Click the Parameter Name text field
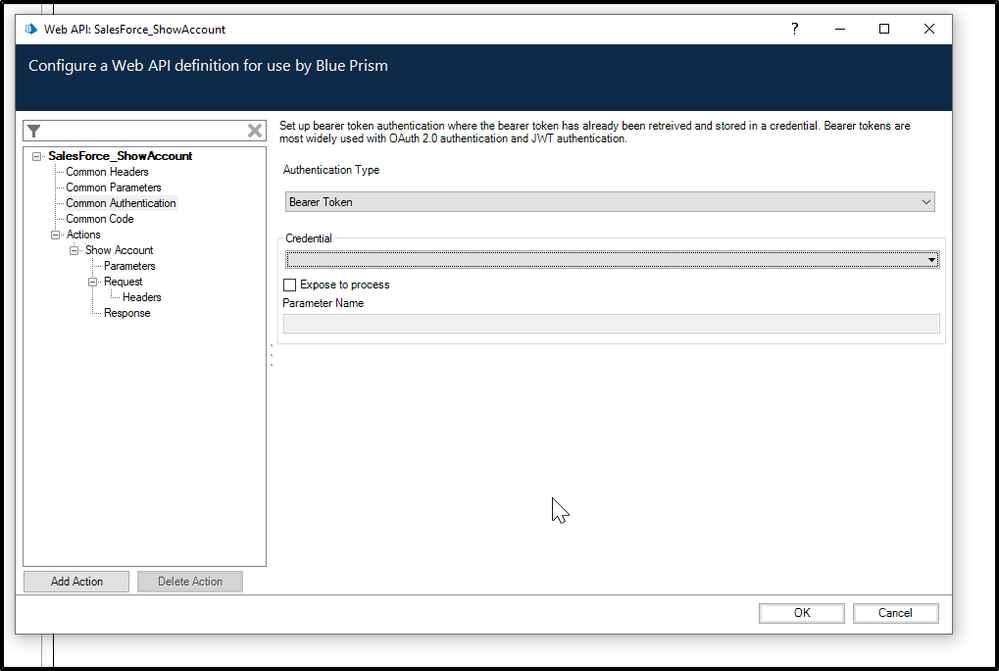This screenshot has width=999, height=671. [x=611, y=324]
